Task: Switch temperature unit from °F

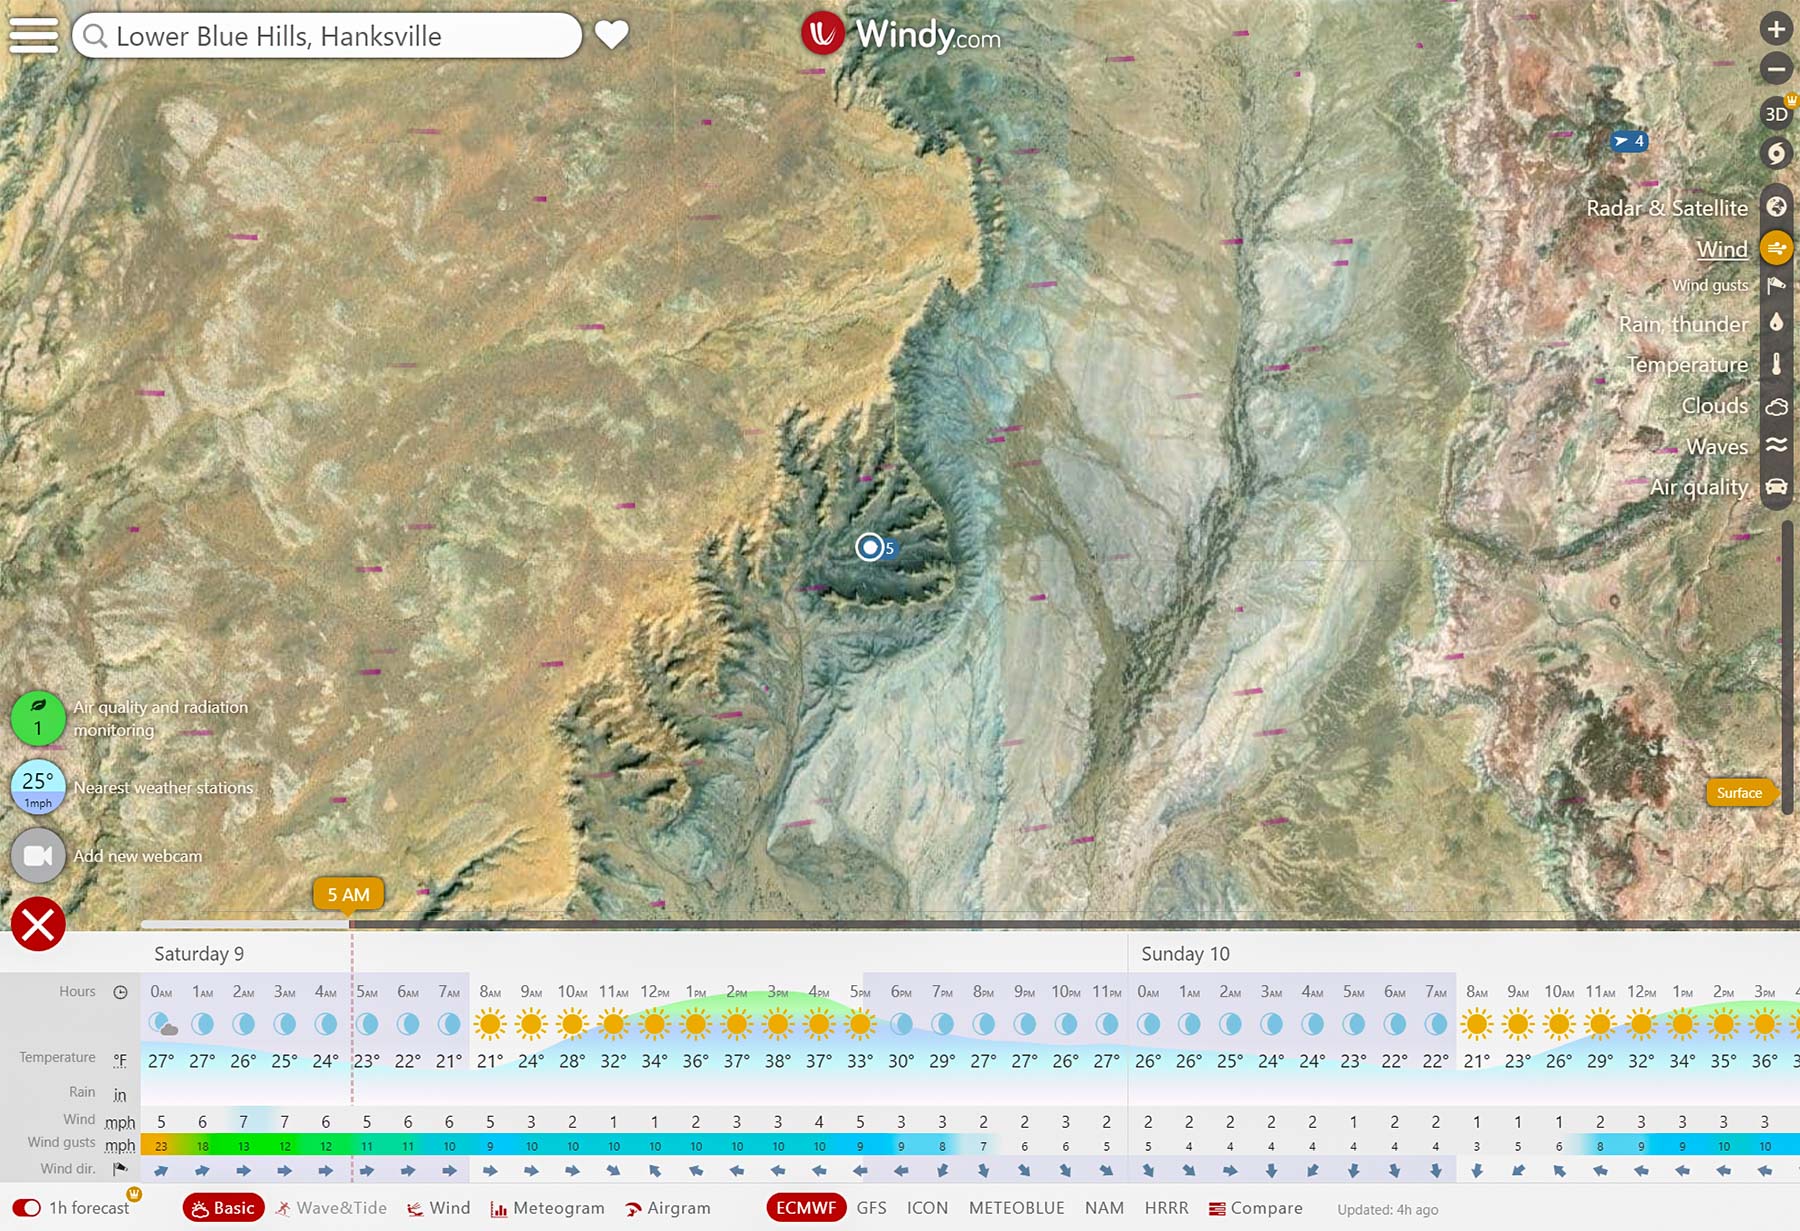Action: point(120,1060)
